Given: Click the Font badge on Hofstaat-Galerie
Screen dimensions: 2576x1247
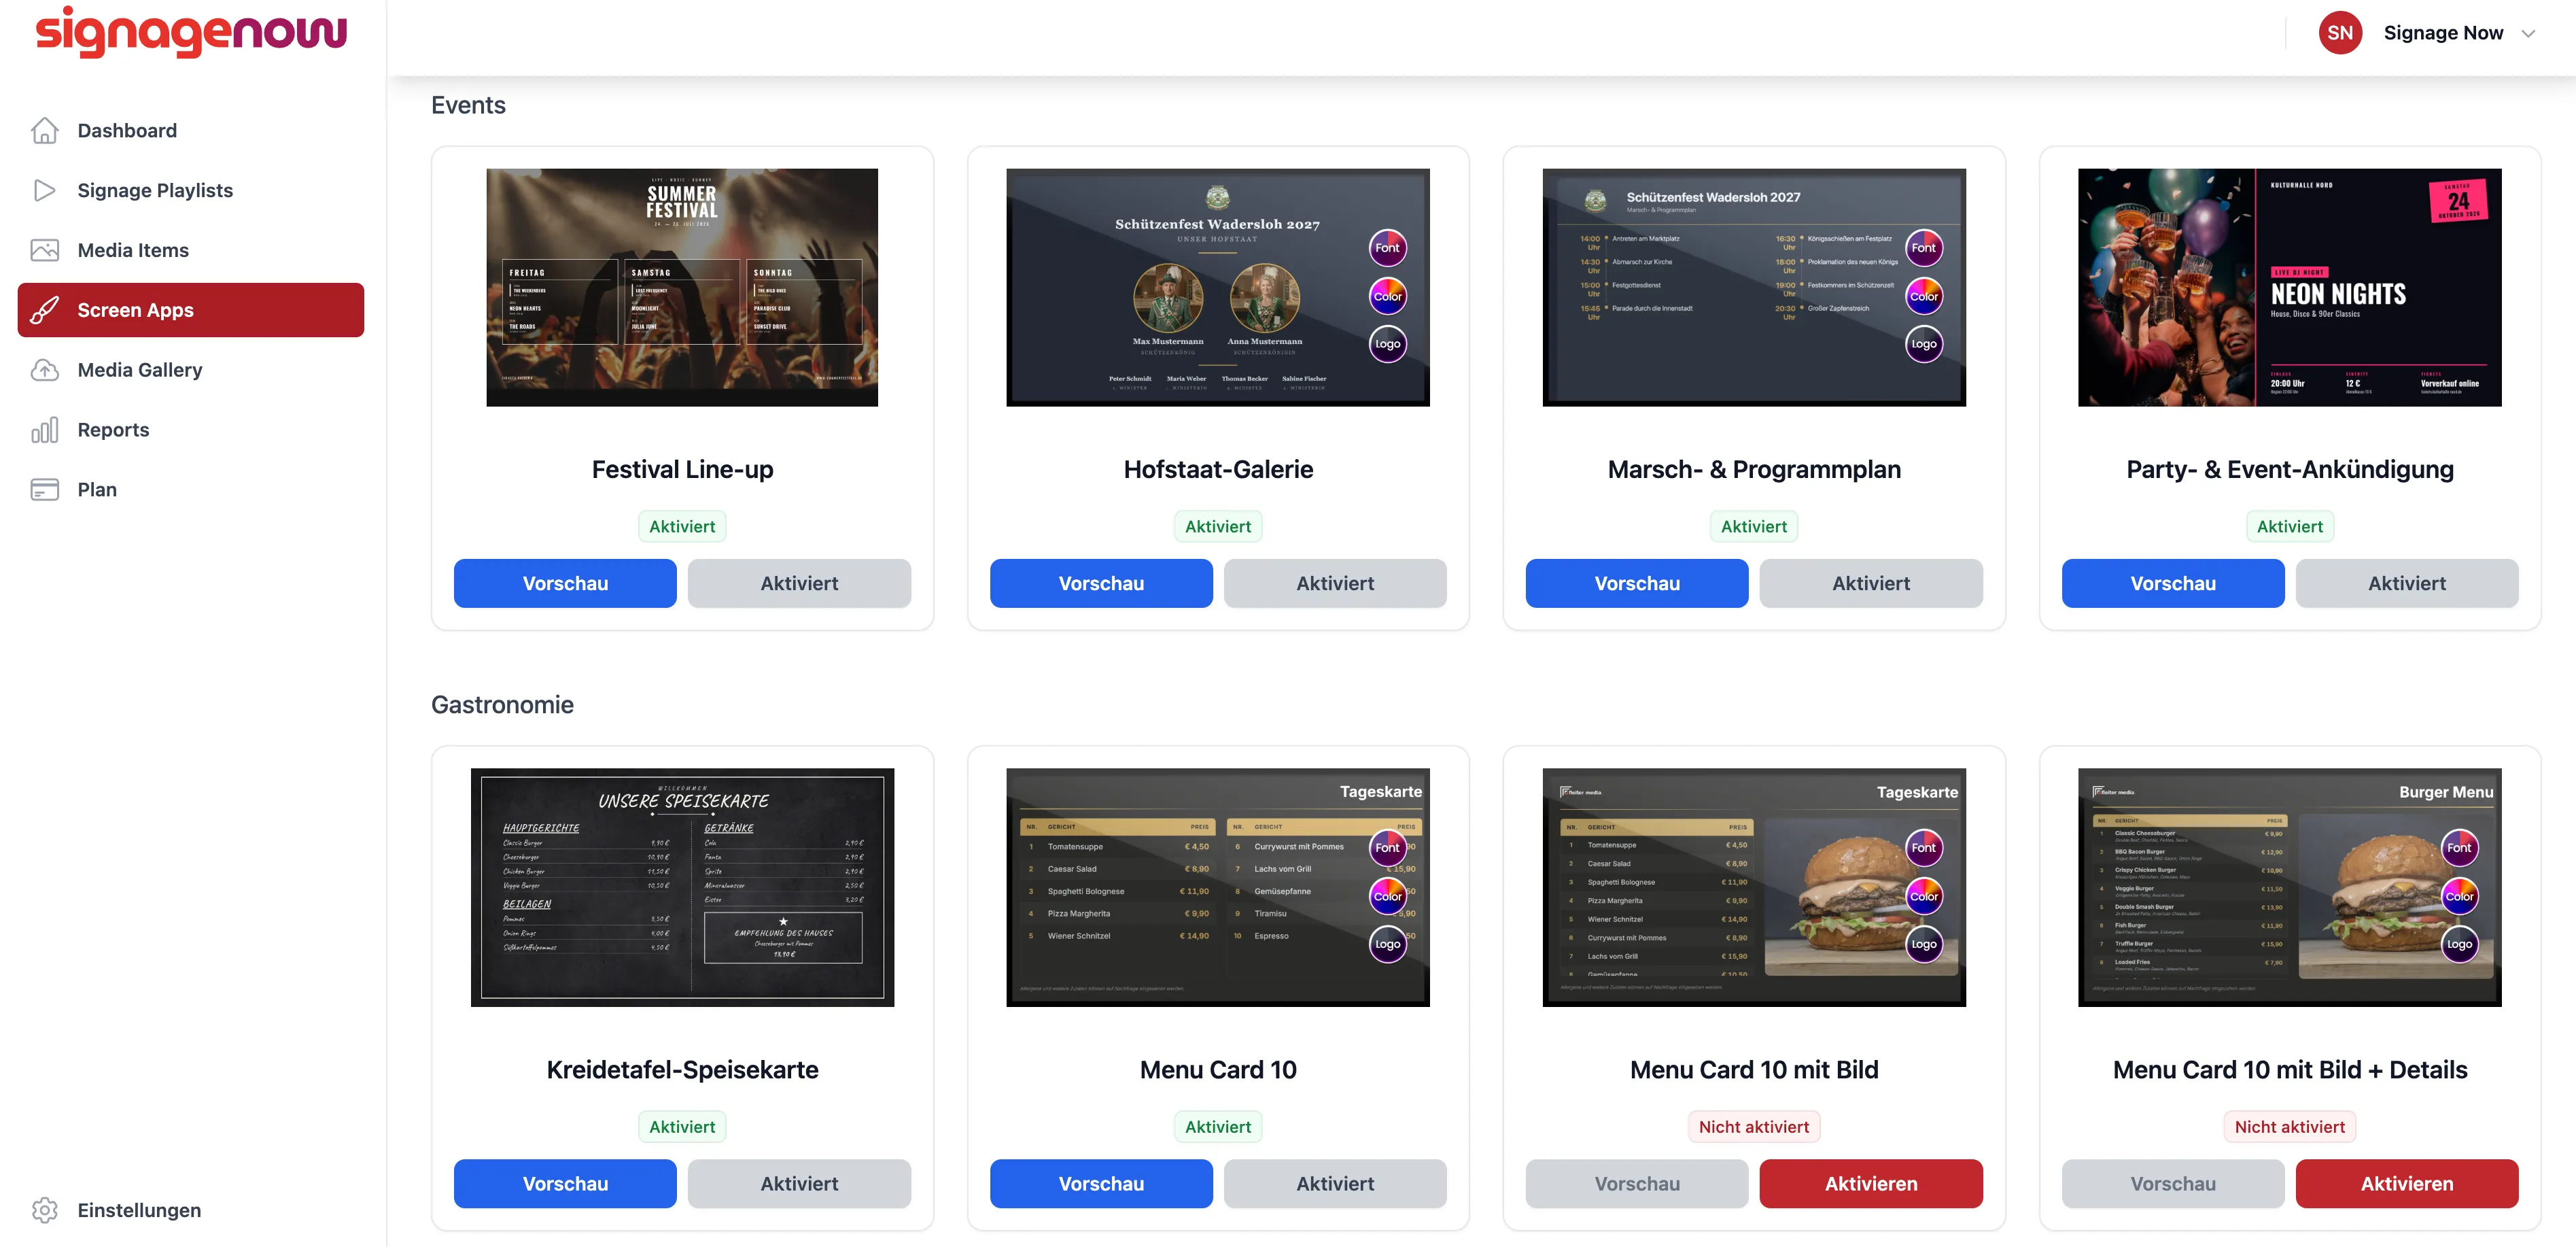Looking at the screenshot, I should (1387, 248).
